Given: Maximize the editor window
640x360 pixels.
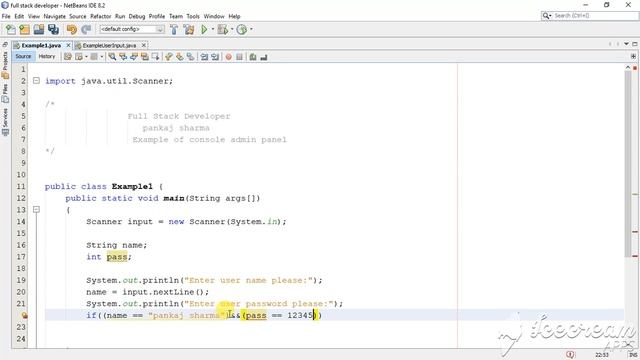Looking at the screenshot, I should (x=634, y=44).
